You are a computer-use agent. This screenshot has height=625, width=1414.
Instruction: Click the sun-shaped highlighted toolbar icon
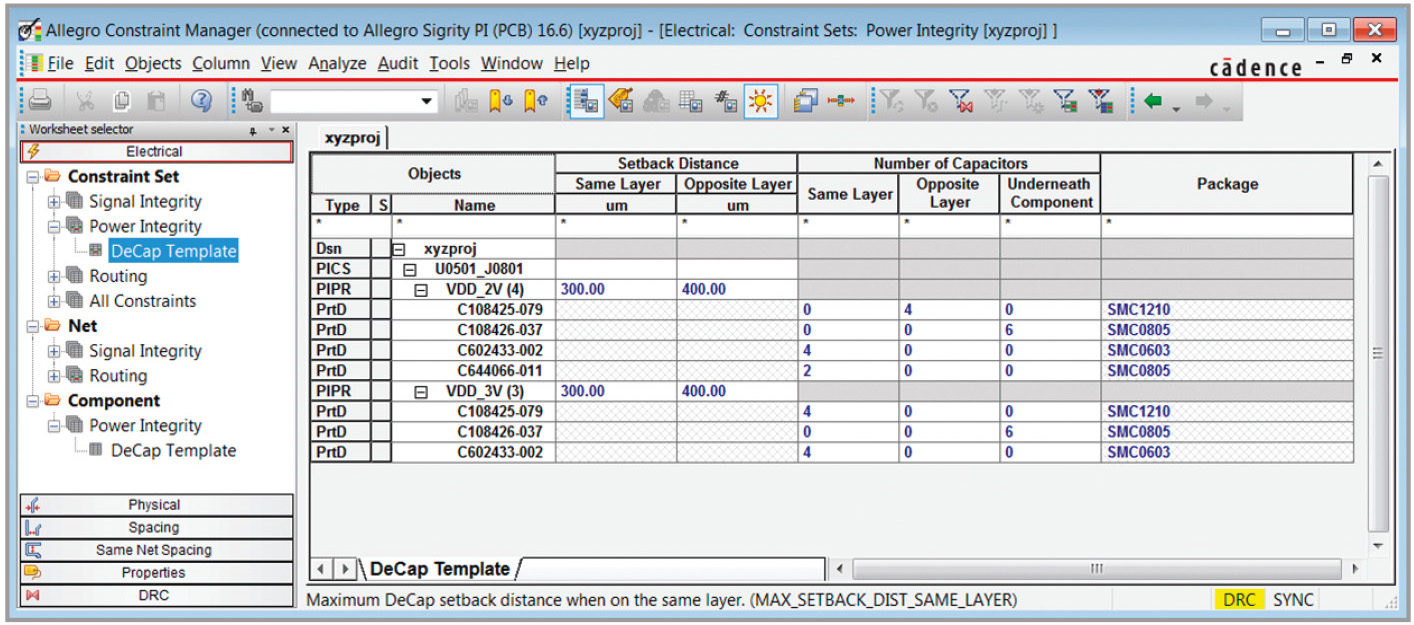point(761,101)
